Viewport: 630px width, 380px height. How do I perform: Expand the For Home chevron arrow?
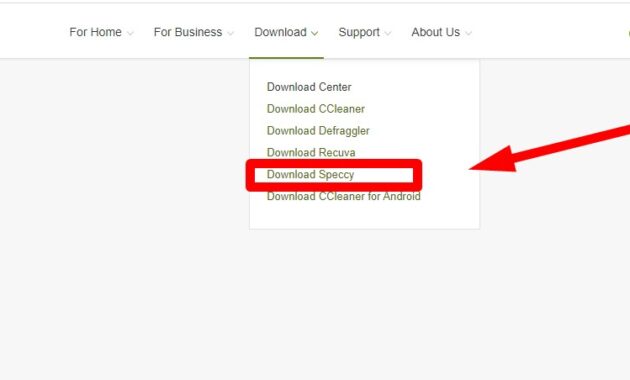tap(130, 33)
